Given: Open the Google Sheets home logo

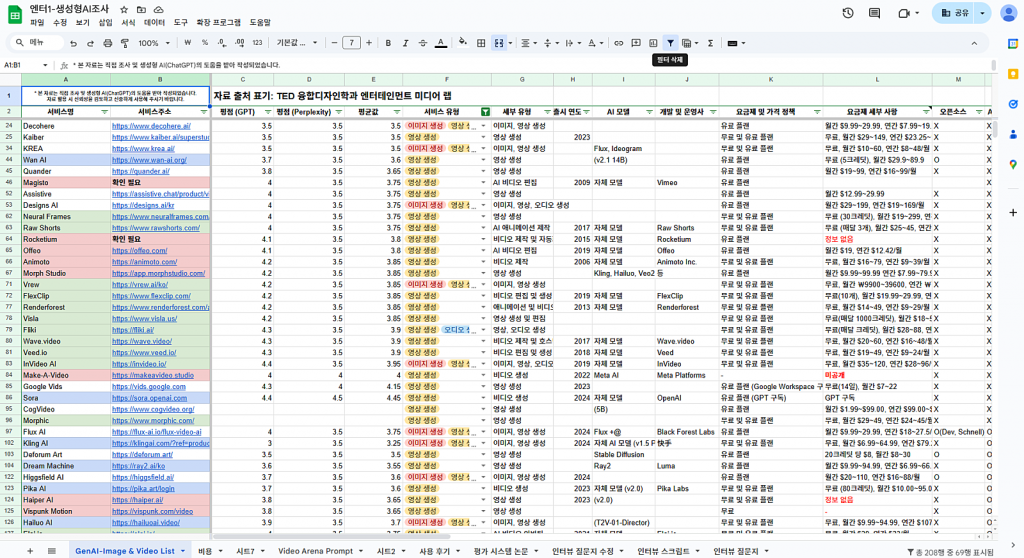Looking at the screenshot, I should 14,14.
